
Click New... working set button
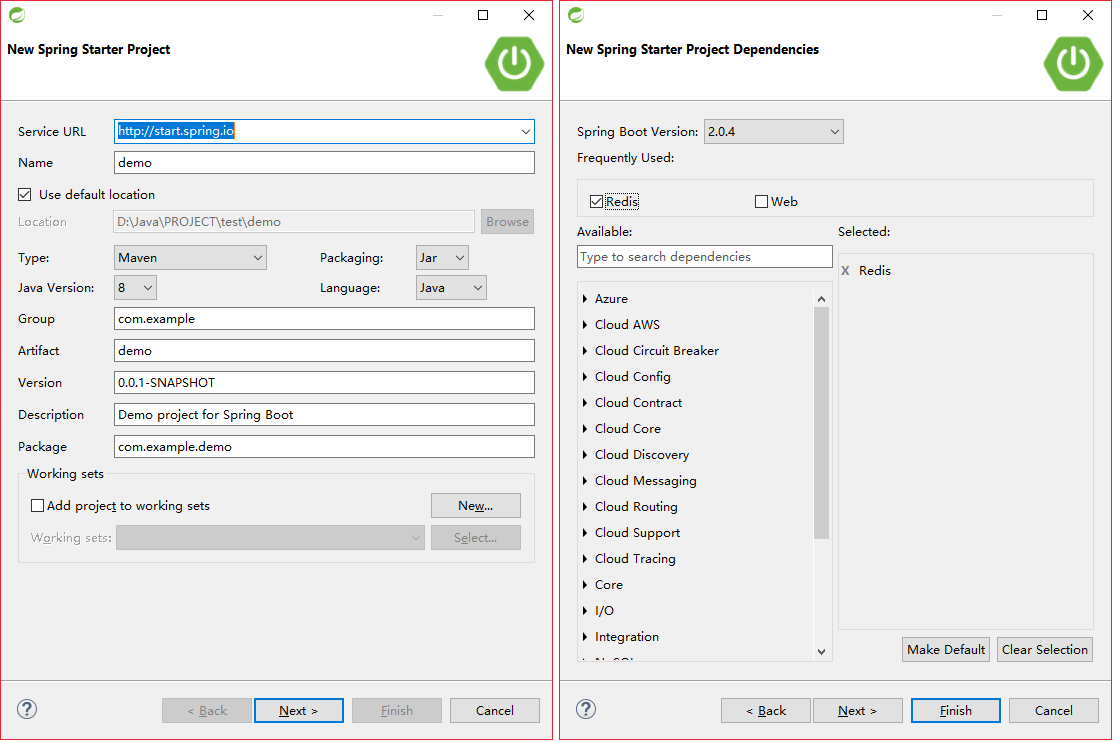point(475,506)
